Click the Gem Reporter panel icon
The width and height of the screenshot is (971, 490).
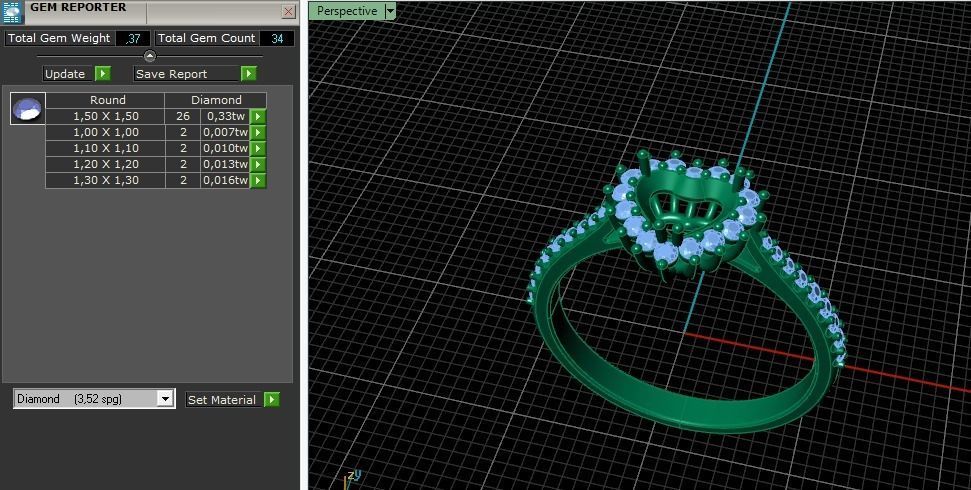[12, 12]
